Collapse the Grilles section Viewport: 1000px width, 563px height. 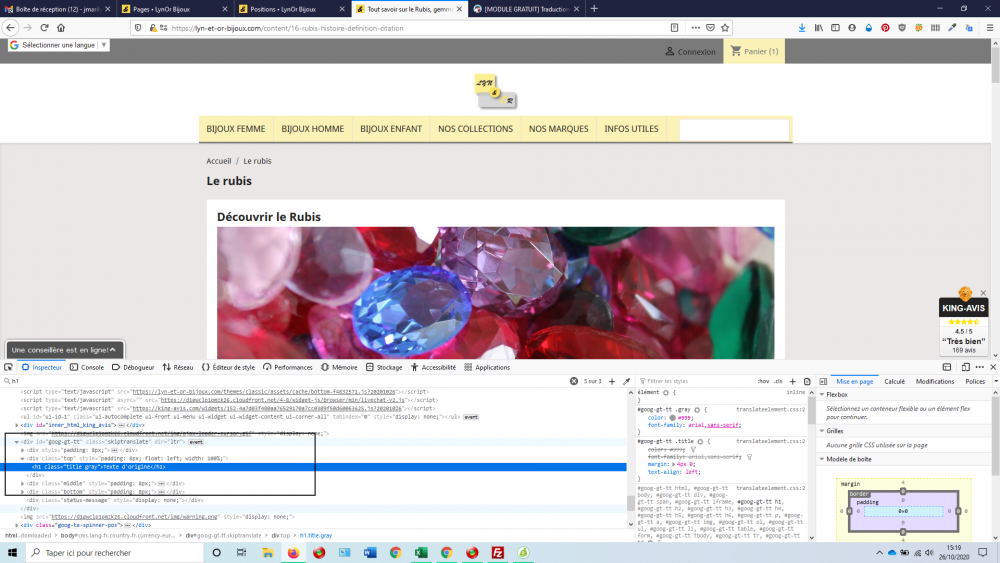pyautogui.click(x=822, y=431)
